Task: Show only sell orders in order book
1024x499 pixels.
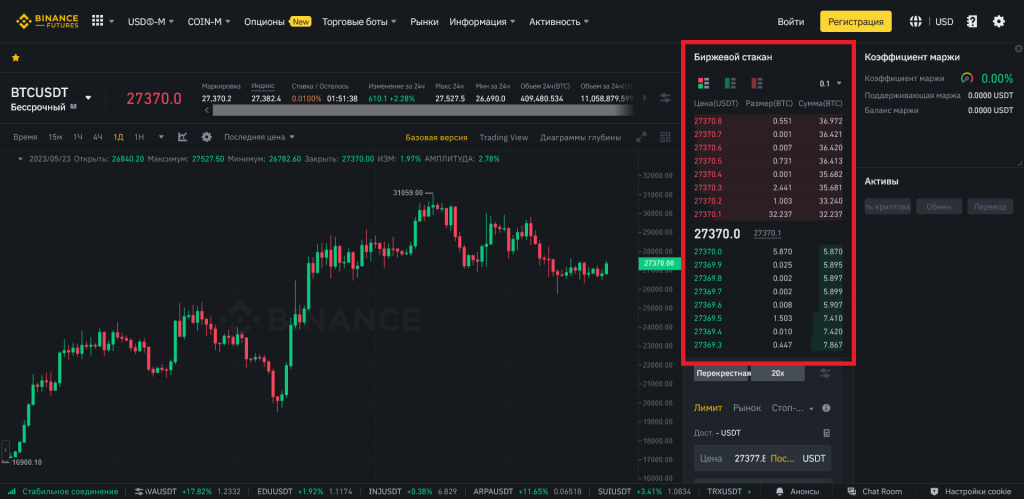Action: click(x=757, y=83)
